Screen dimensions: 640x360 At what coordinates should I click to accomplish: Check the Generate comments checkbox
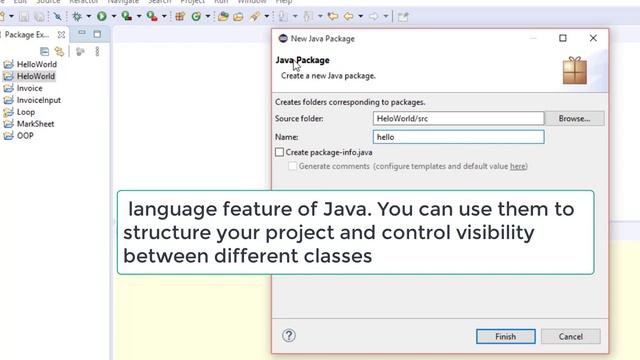click(x=293, y=166)
